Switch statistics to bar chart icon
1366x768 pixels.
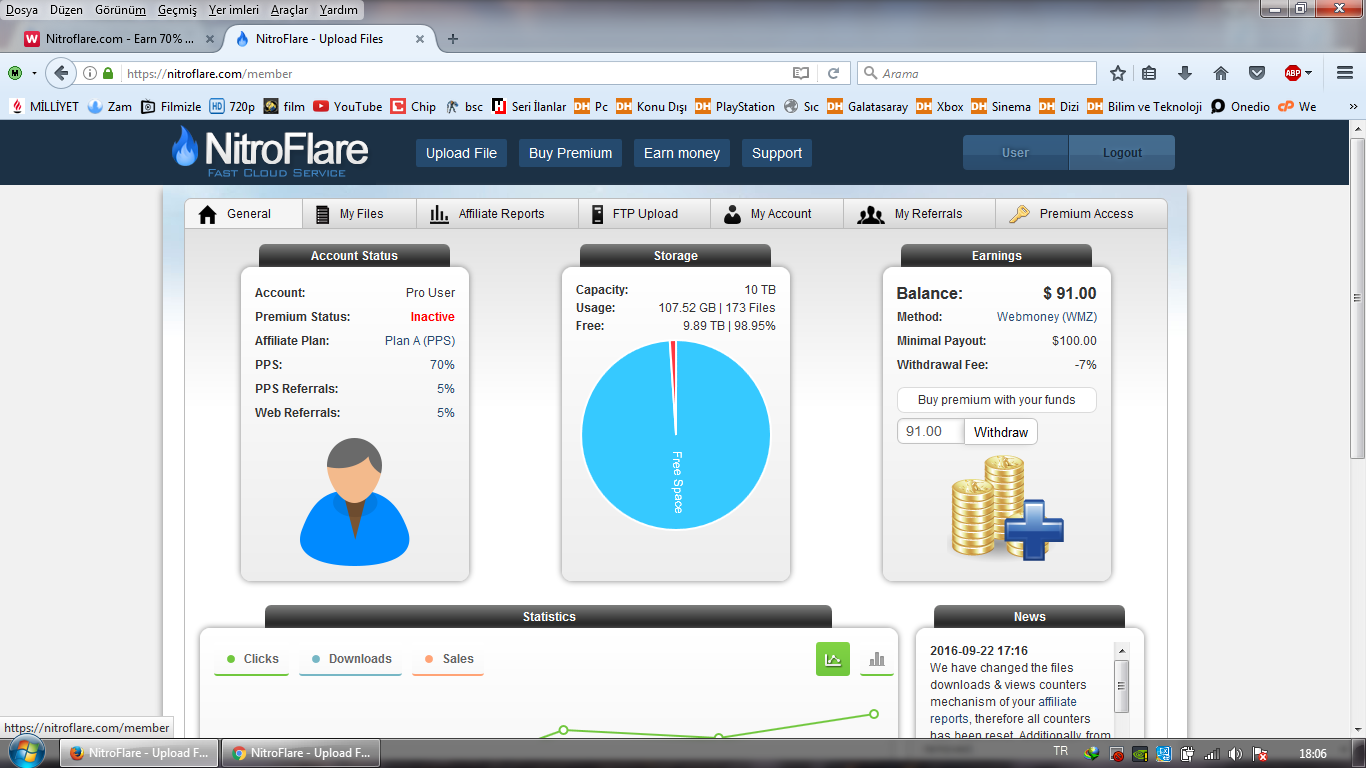click(x=877, y=659)
